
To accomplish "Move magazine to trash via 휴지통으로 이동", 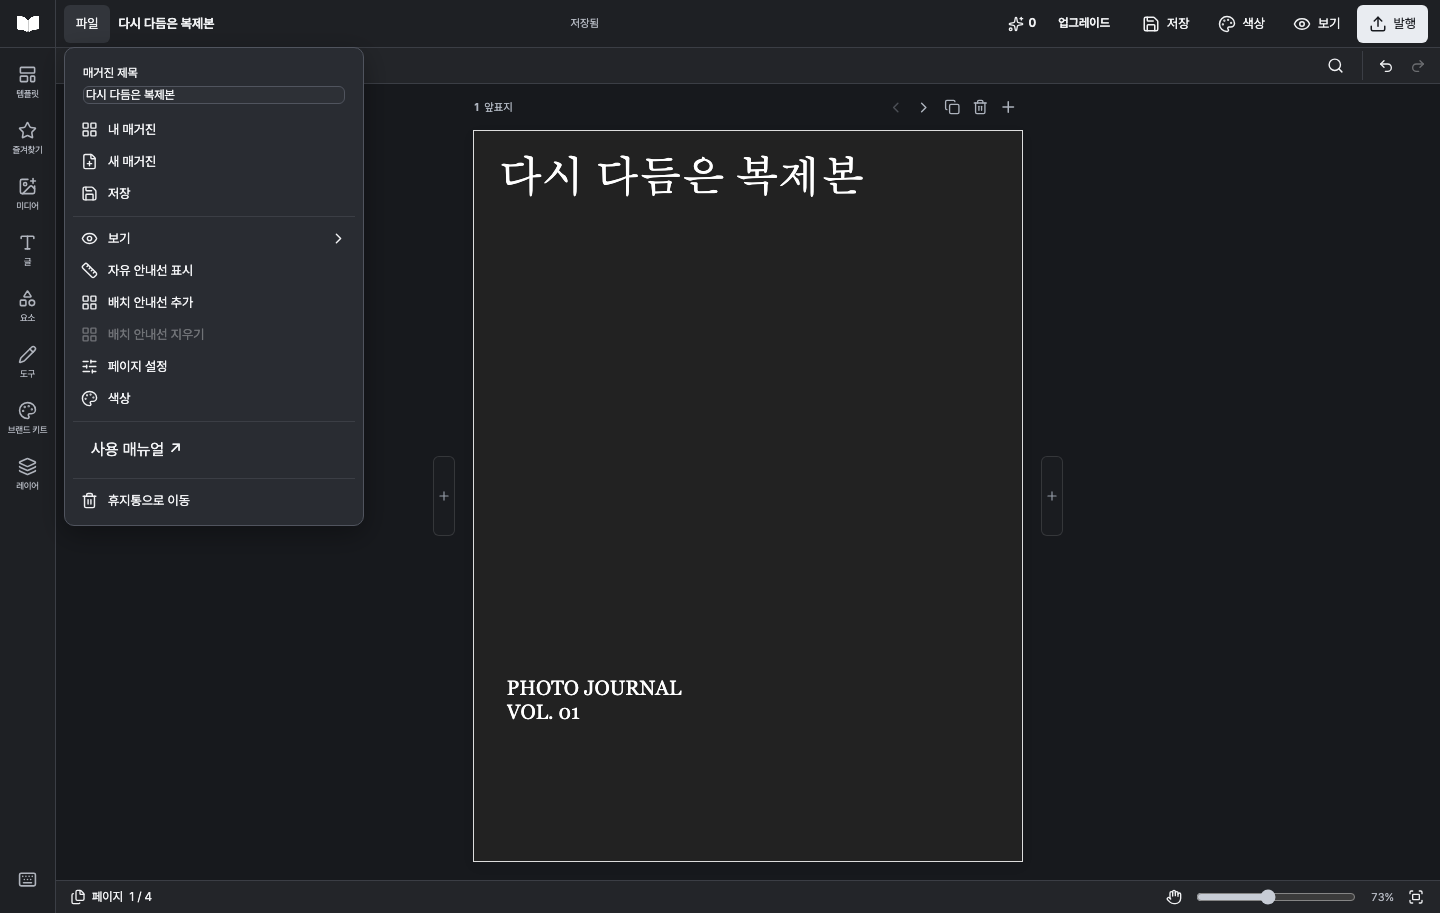I will (x=213, y=500).
